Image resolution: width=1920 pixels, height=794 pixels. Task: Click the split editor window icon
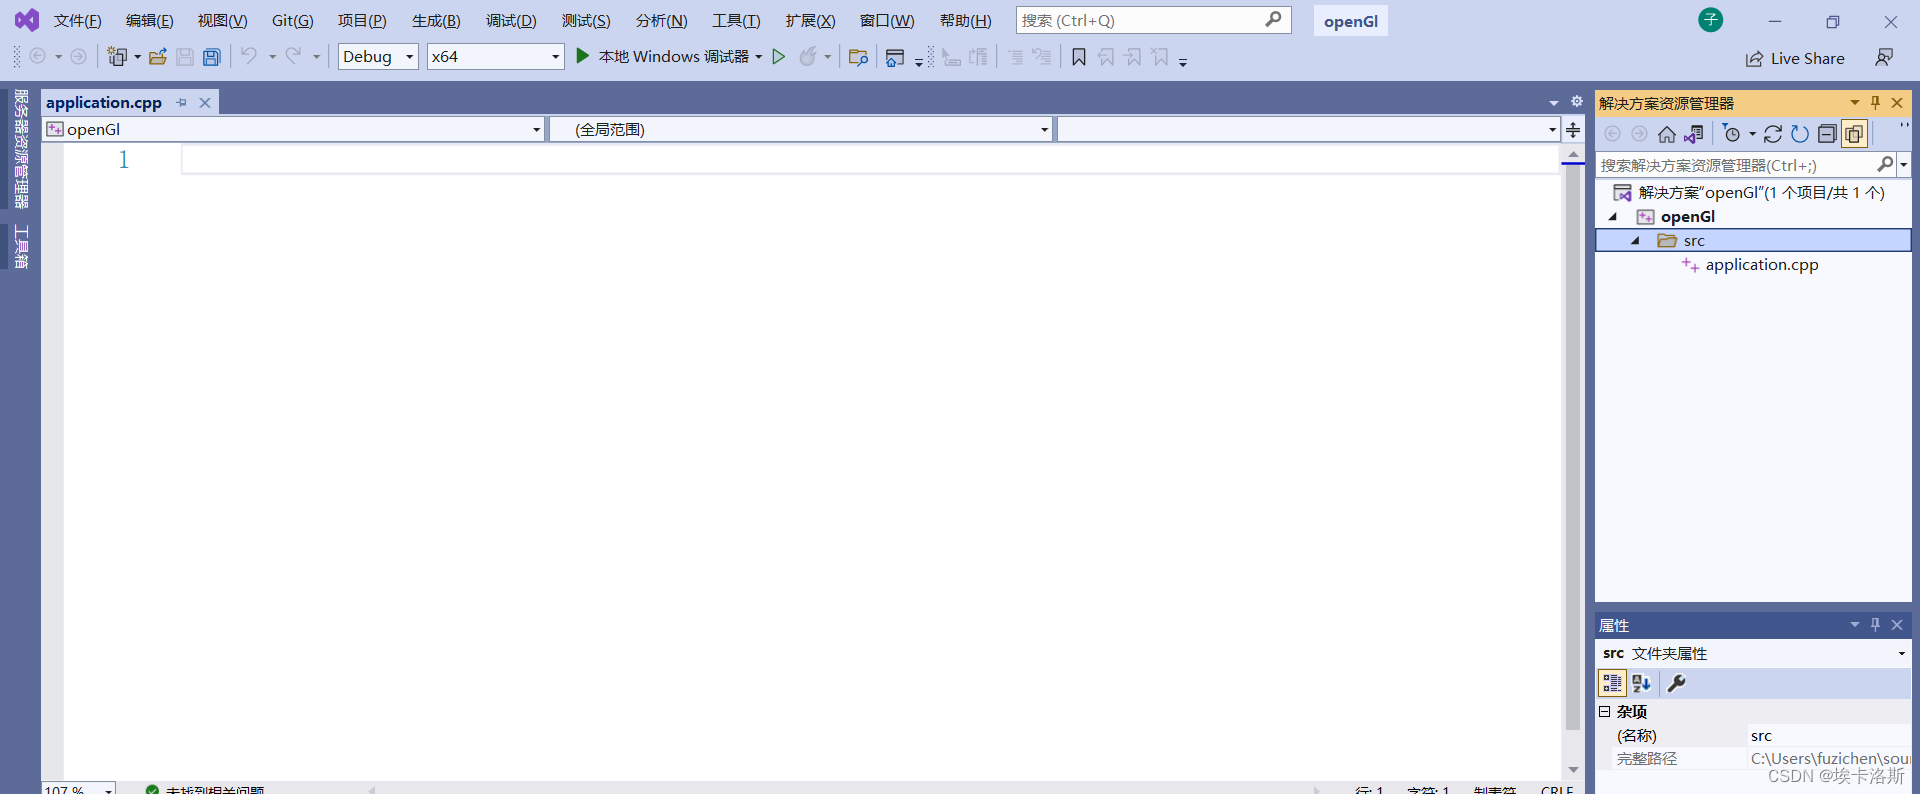[1573, 130]
